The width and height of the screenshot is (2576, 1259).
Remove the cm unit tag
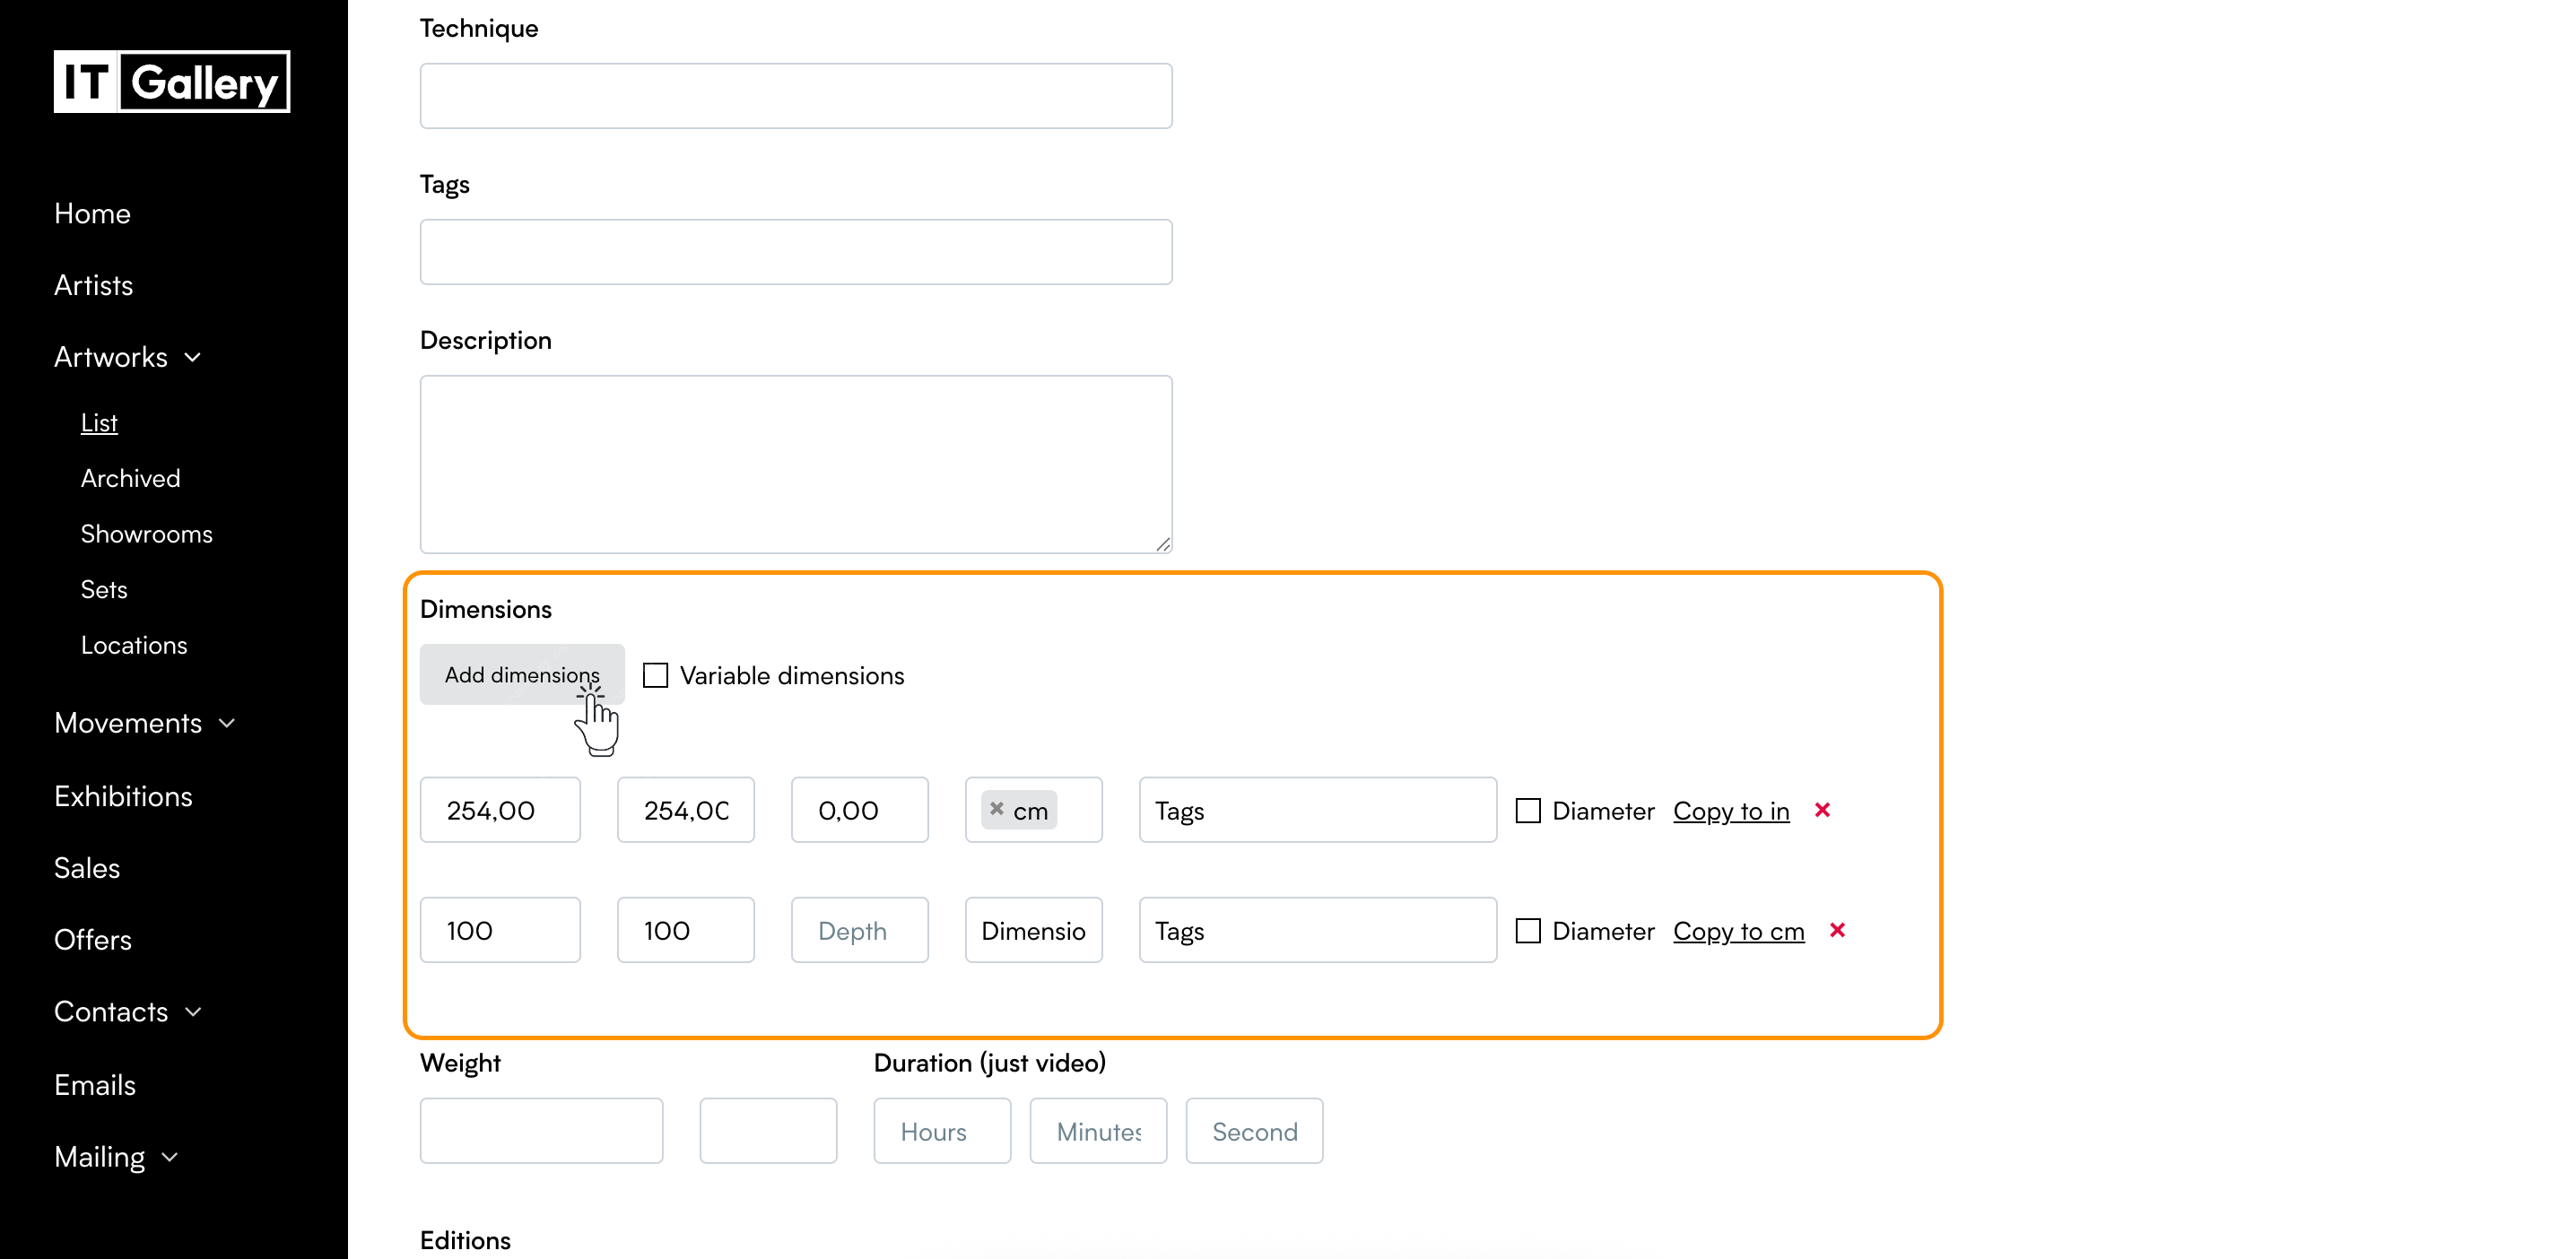[996, 809]
